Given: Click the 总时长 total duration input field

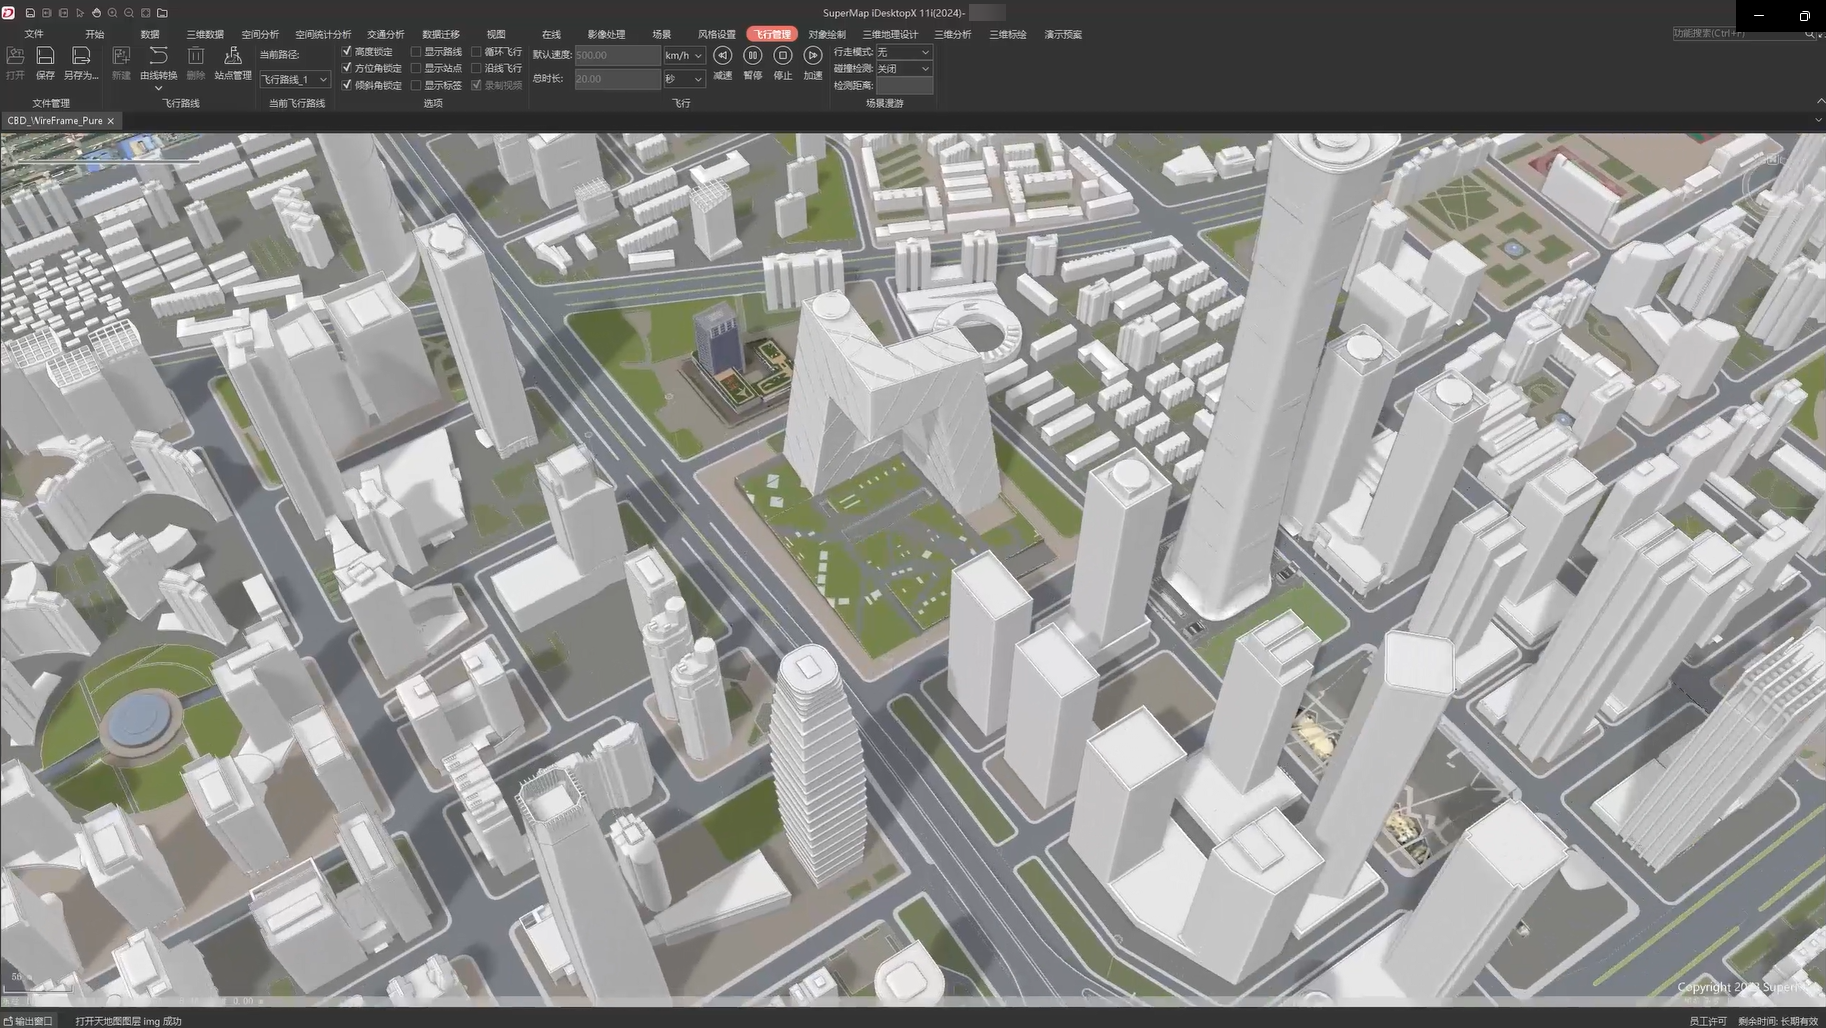Looking at the screenshot, I should (617, 78).
